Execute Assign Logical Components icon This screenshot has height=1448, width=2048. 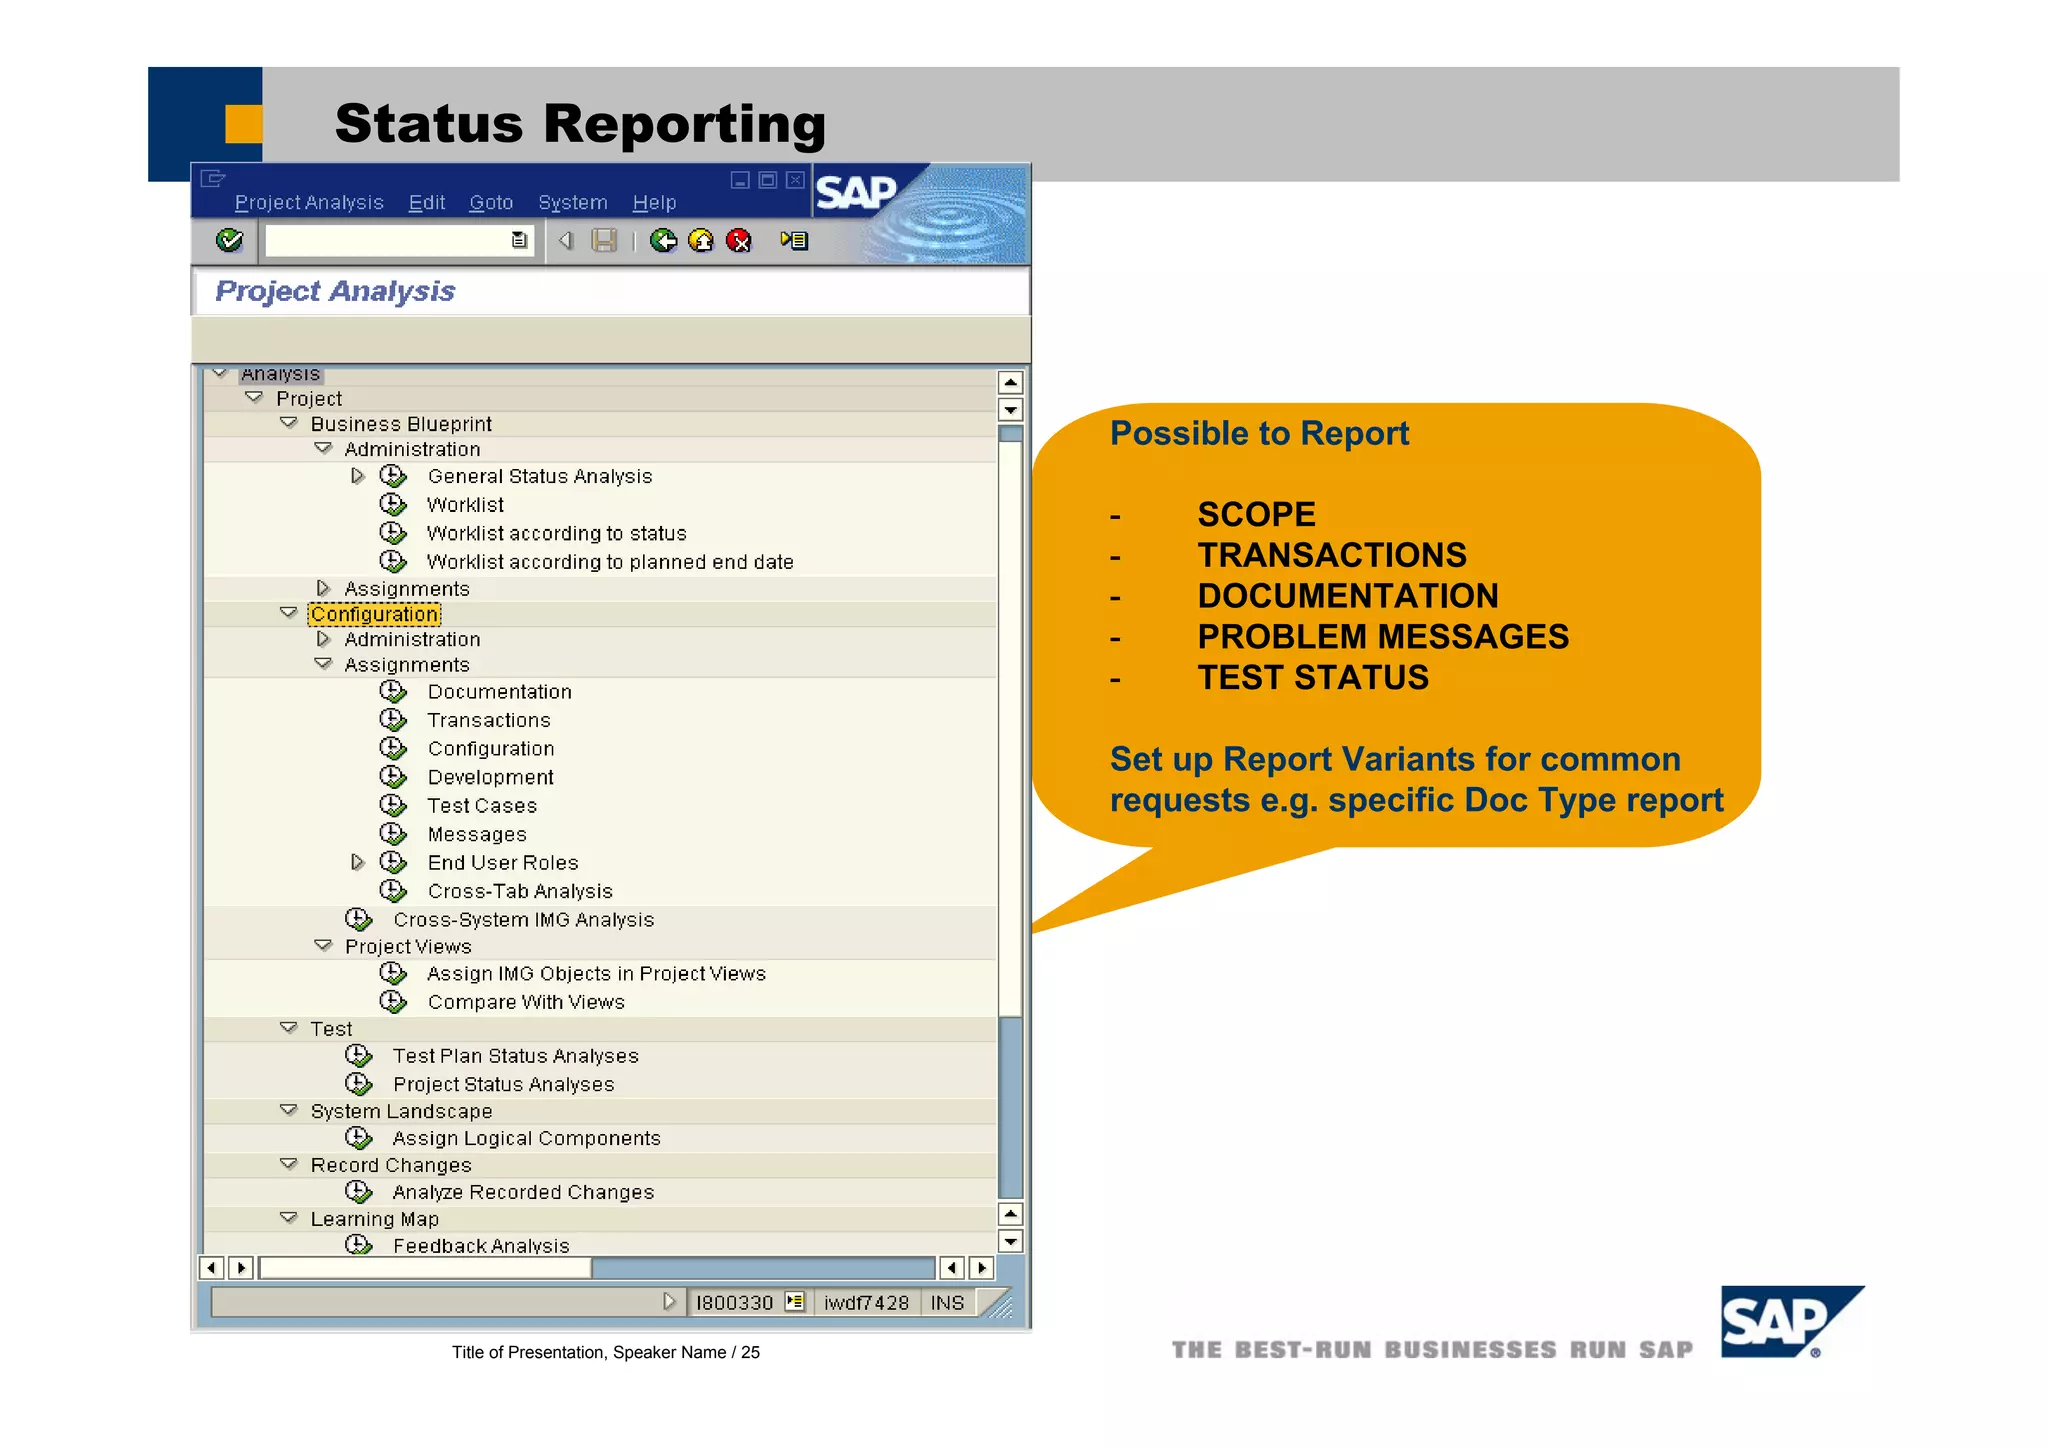tap(358, 1138)
